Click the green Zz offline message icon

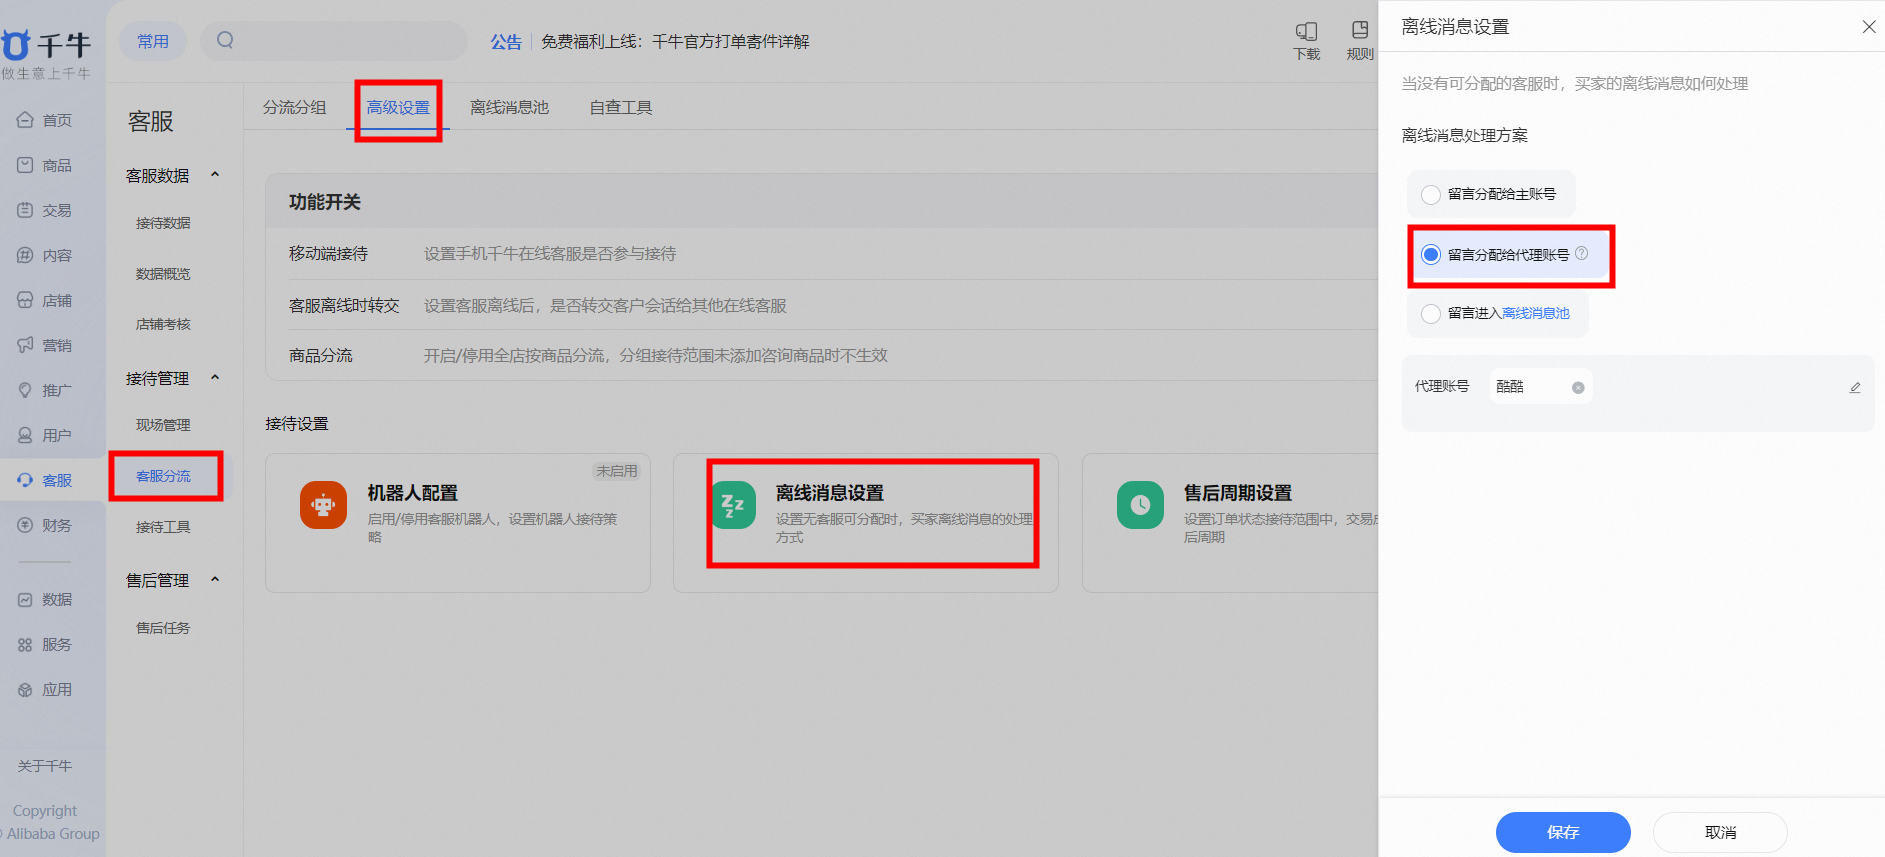tap(733, 505)
